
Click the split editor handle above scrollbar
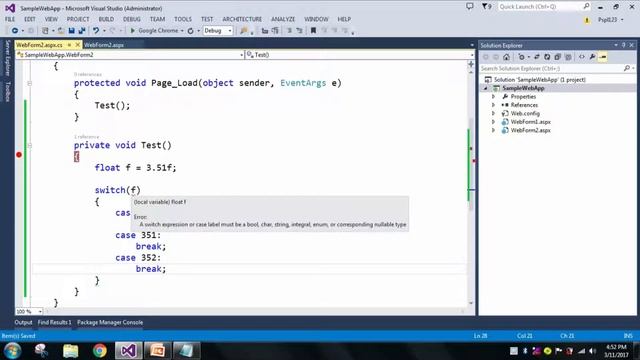point(471,64)
